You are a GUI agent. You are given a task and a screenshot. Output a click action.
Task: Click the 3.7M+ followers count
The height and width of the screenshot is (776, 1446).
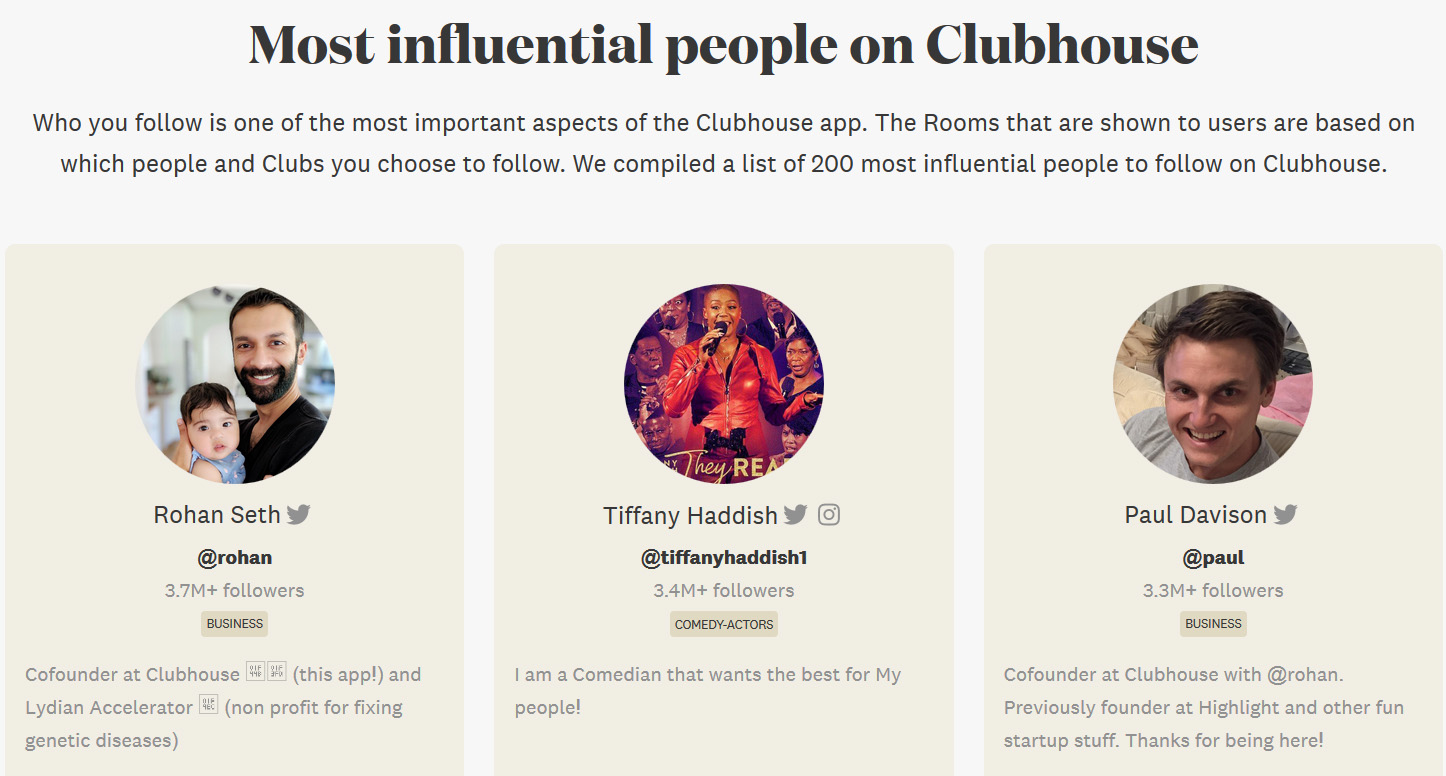pos(235,591)
